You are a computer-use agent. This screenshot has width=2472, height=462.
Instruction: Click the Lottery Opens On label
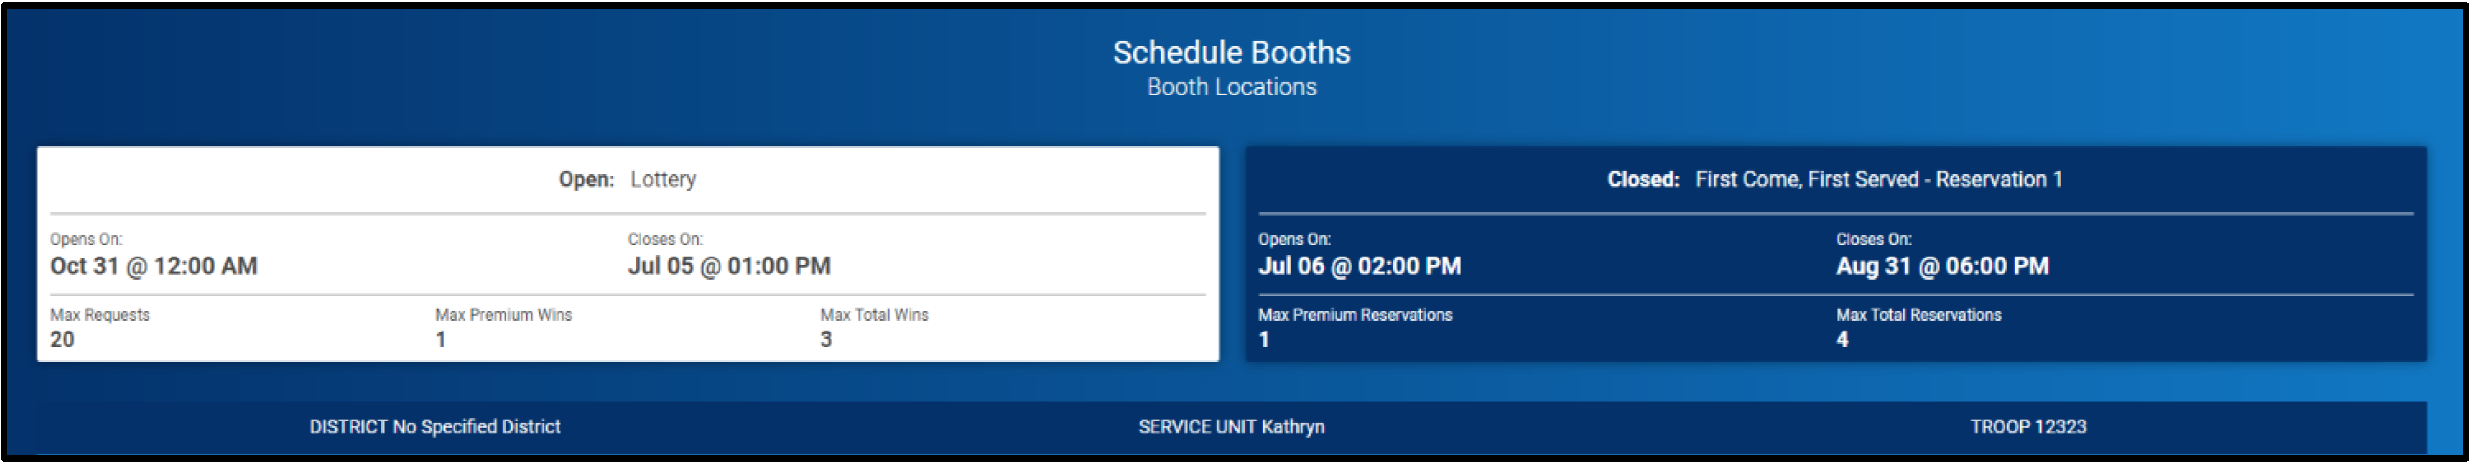pyautogui.click(x=86, y=240)
